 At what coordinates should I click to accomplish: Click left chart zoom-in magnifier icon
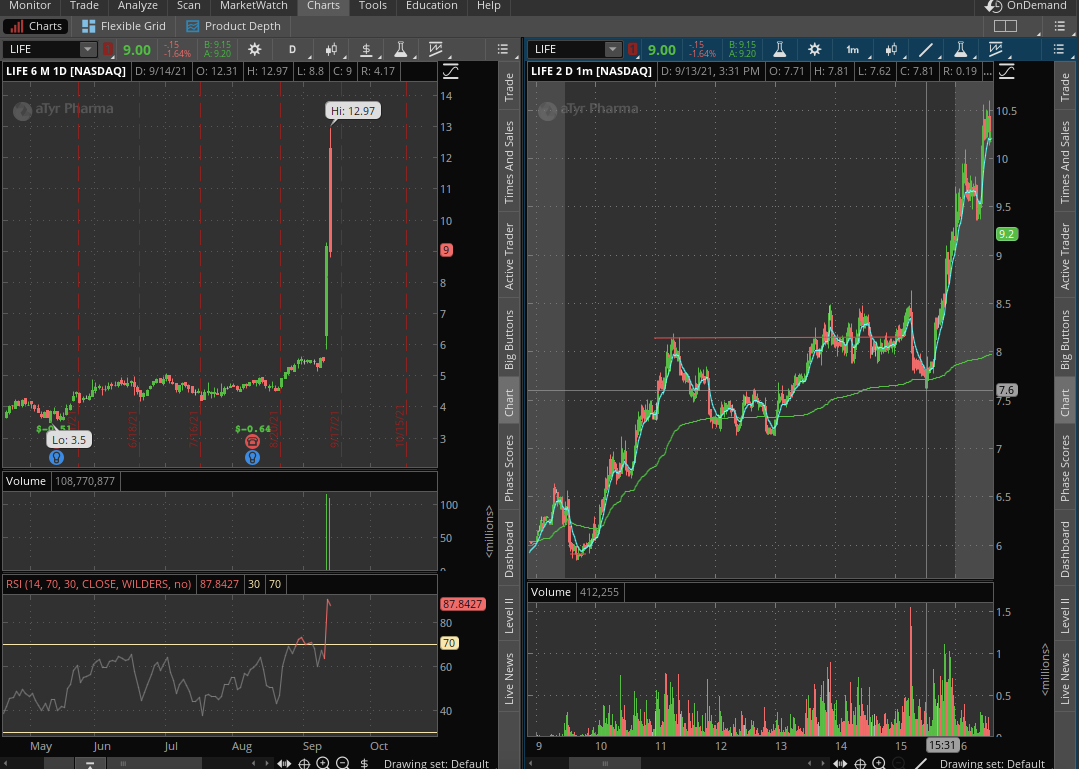coord(323,763)
